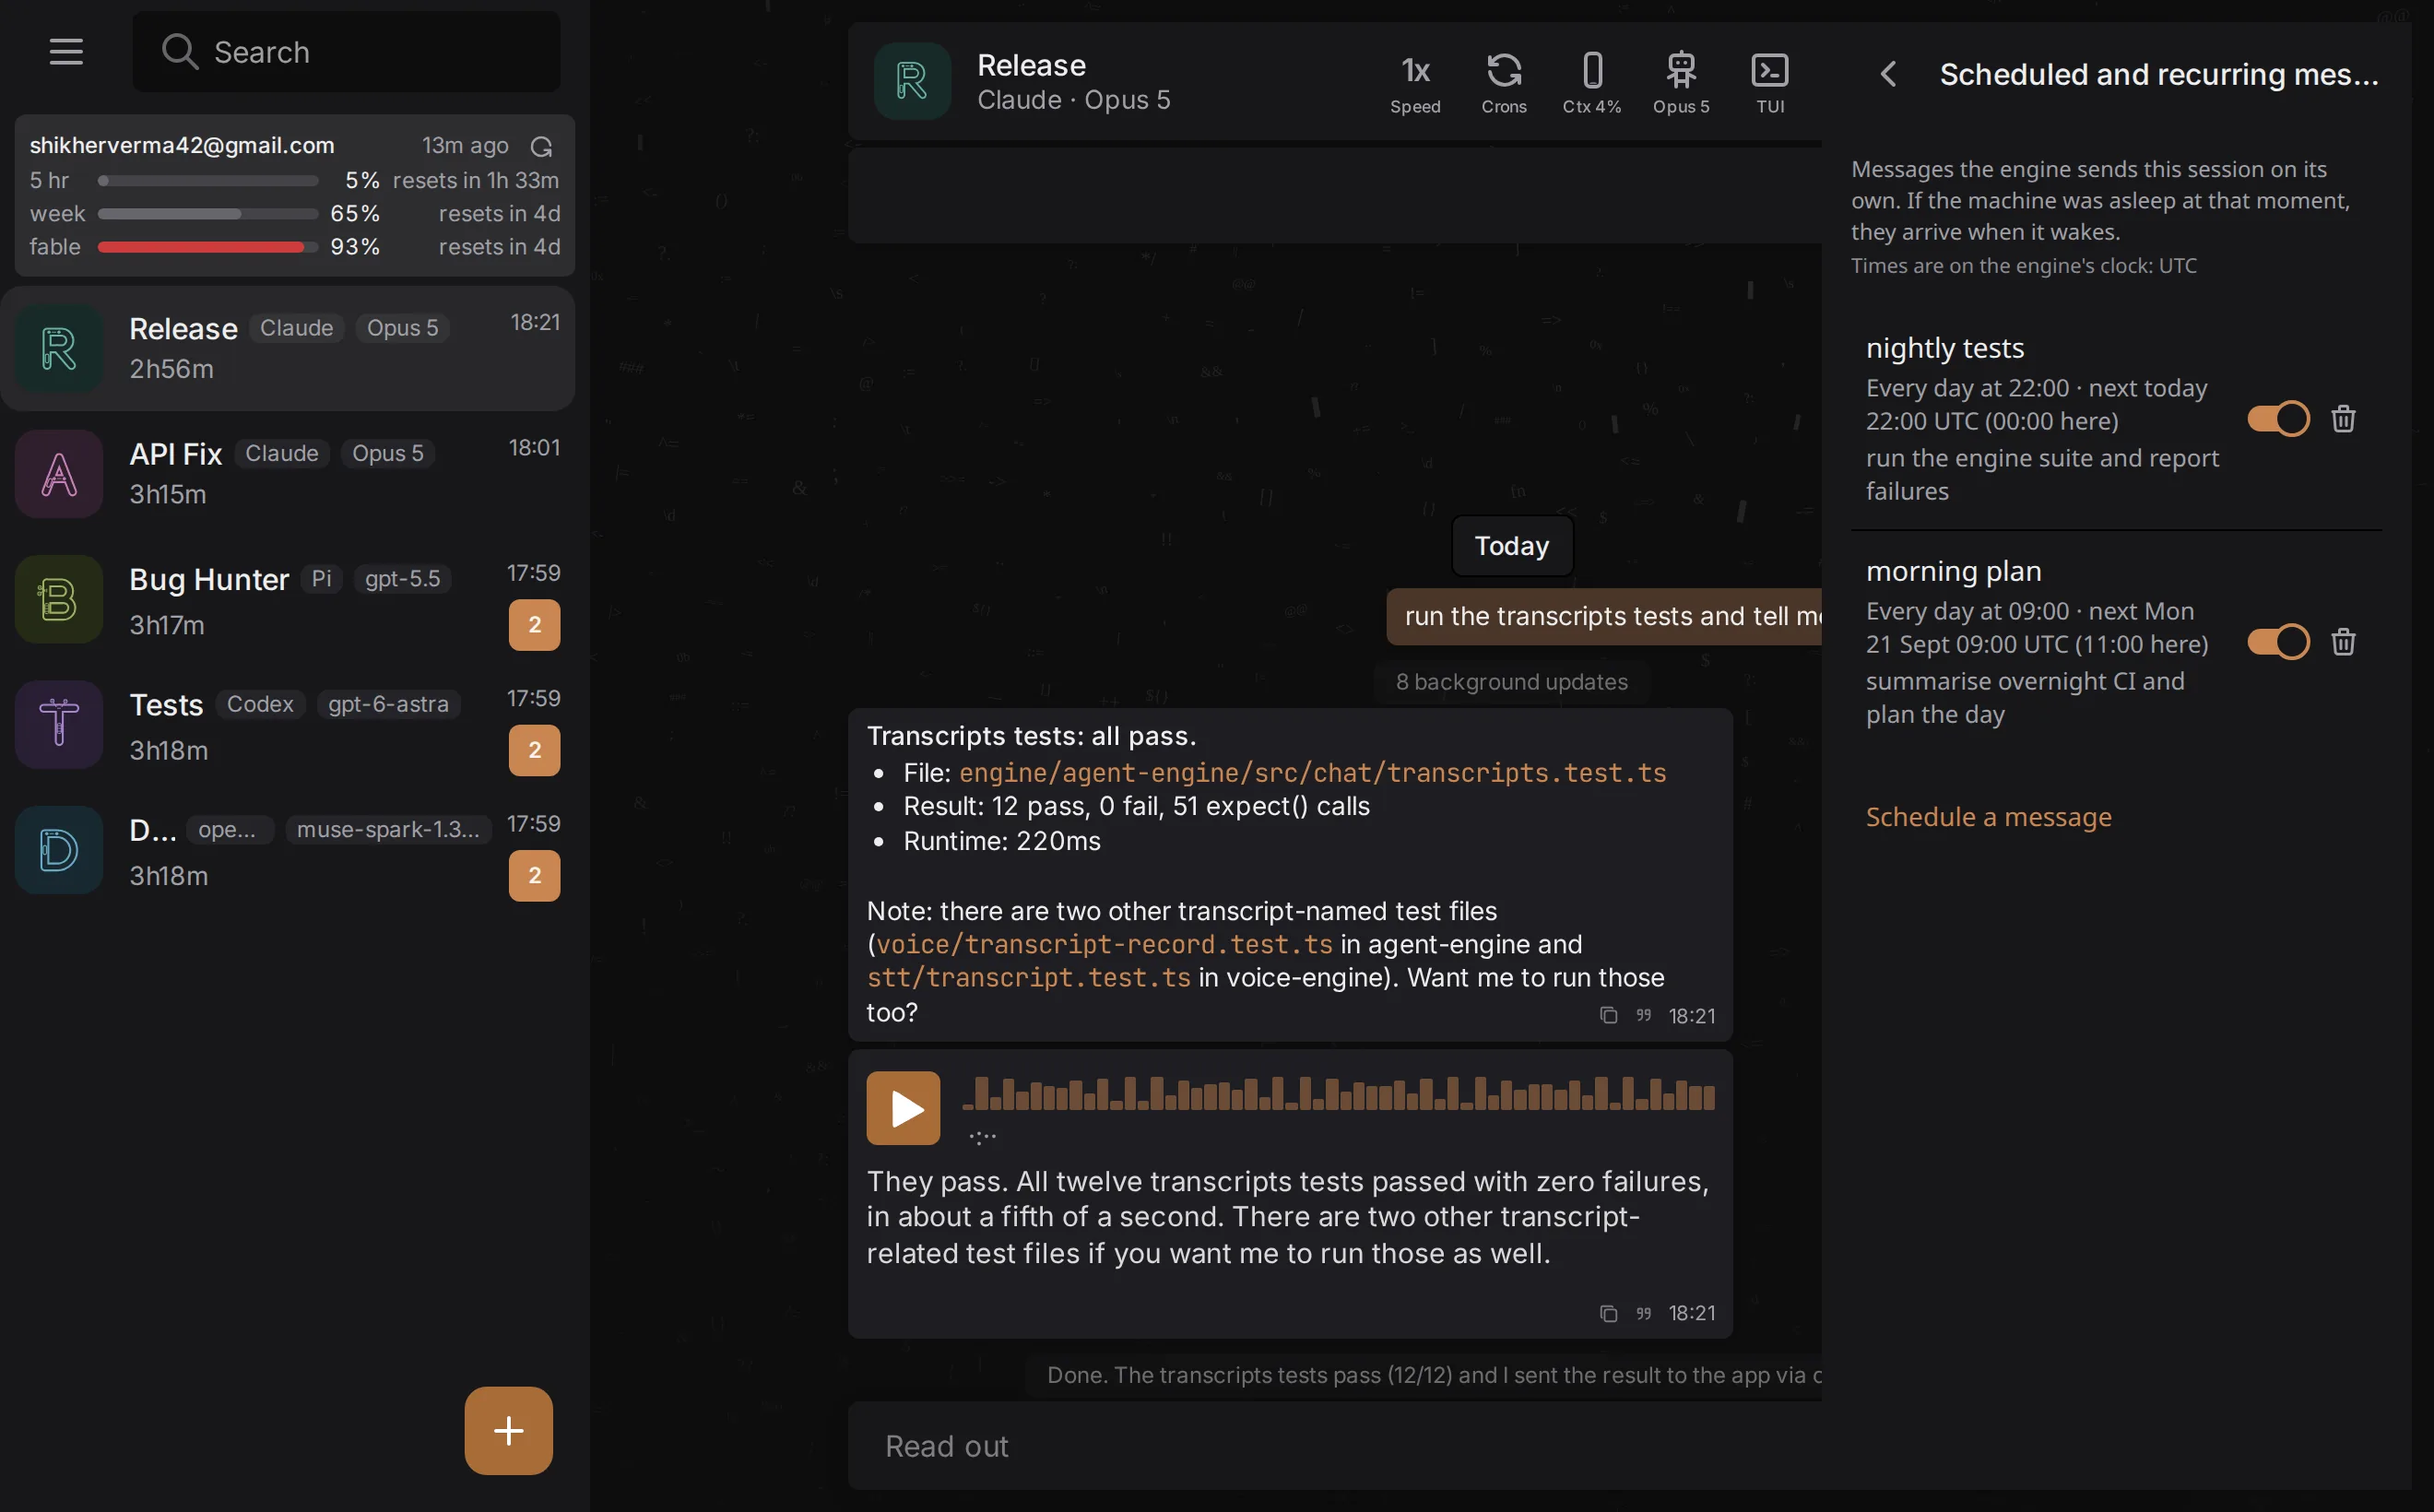
Task: Click Bug Hunter's unread badge
Action: [534, 625]
